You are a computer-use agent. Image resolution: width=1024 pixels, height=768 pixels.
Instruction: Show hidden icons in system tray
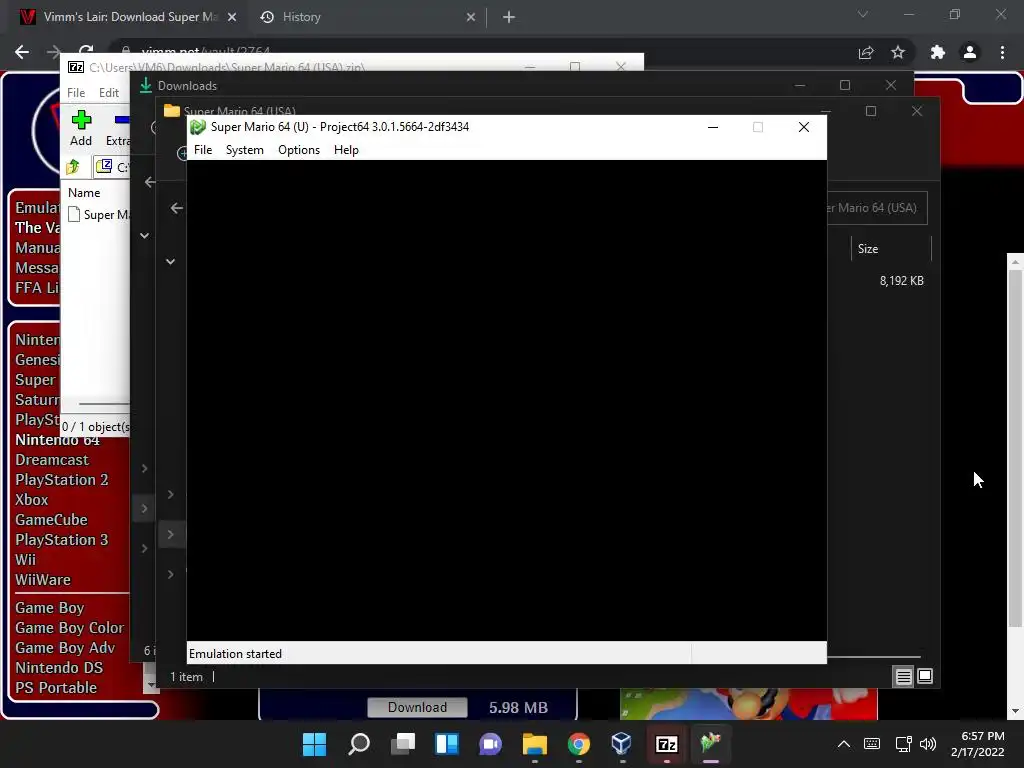(x=844, y=744)
